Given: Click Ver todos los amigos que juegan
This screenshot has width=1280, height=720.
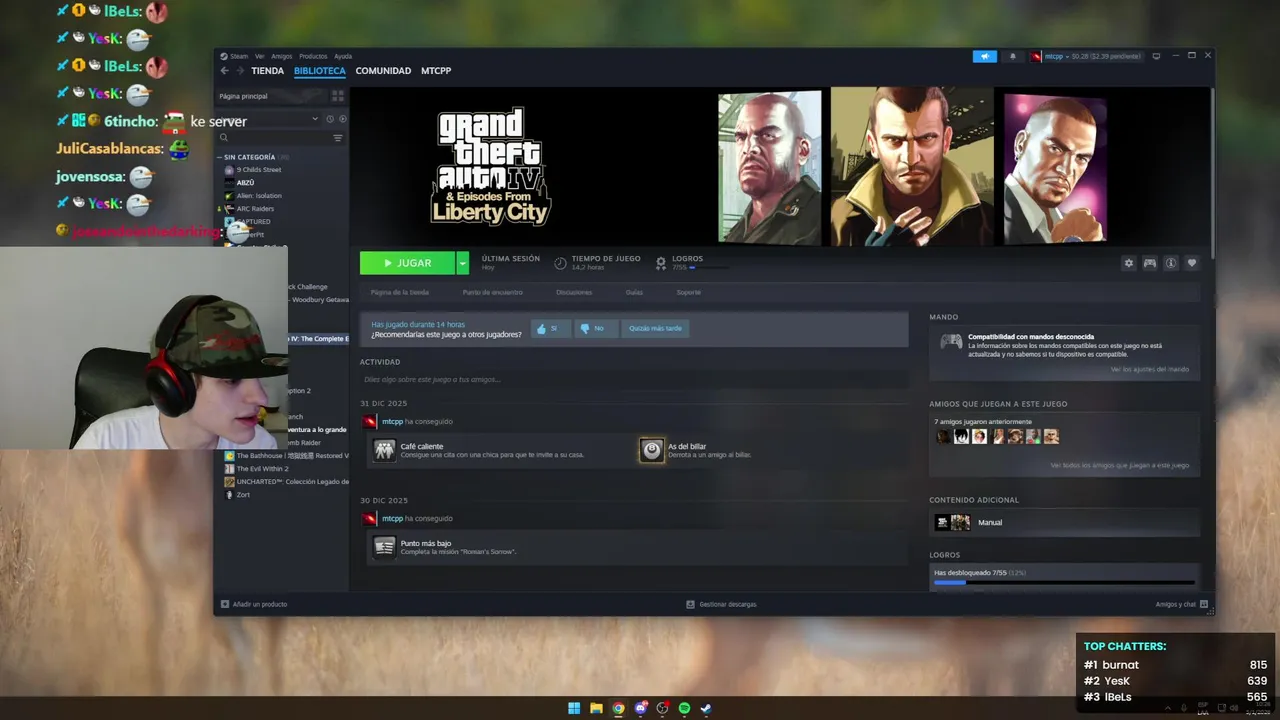Looking at the screenshot, I should pos(1120,465).
